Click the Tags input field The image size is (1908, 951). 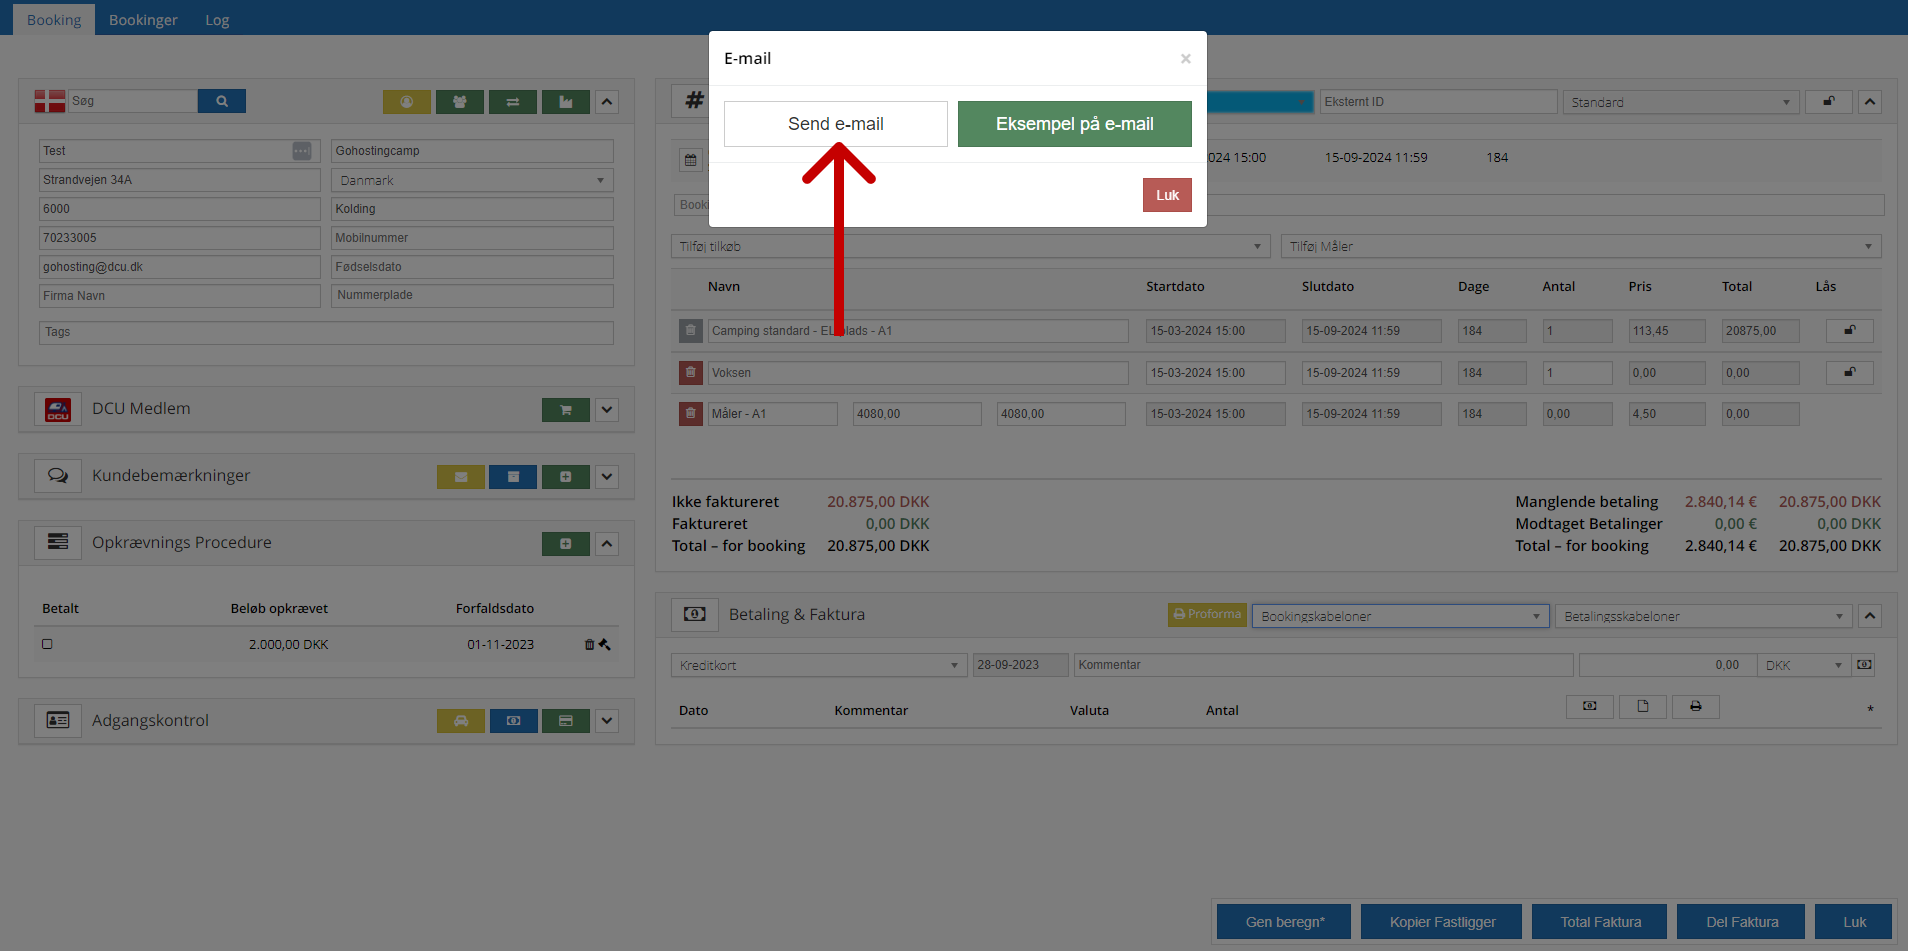click(326, 332)
